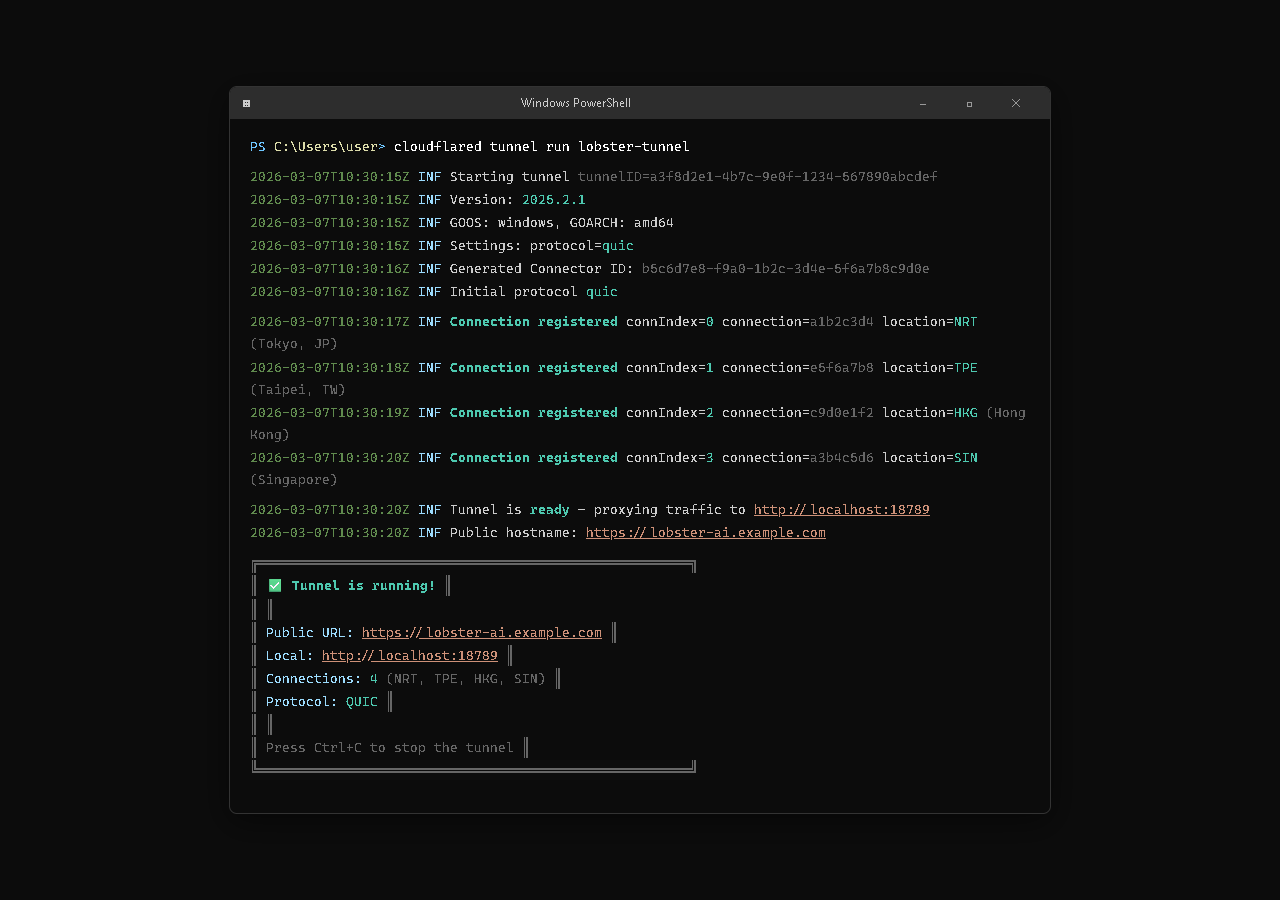Click the cloudflared tunnel run lobster-tunnel command
Viewport: 1280px width, 900px height.
[541, 147]
